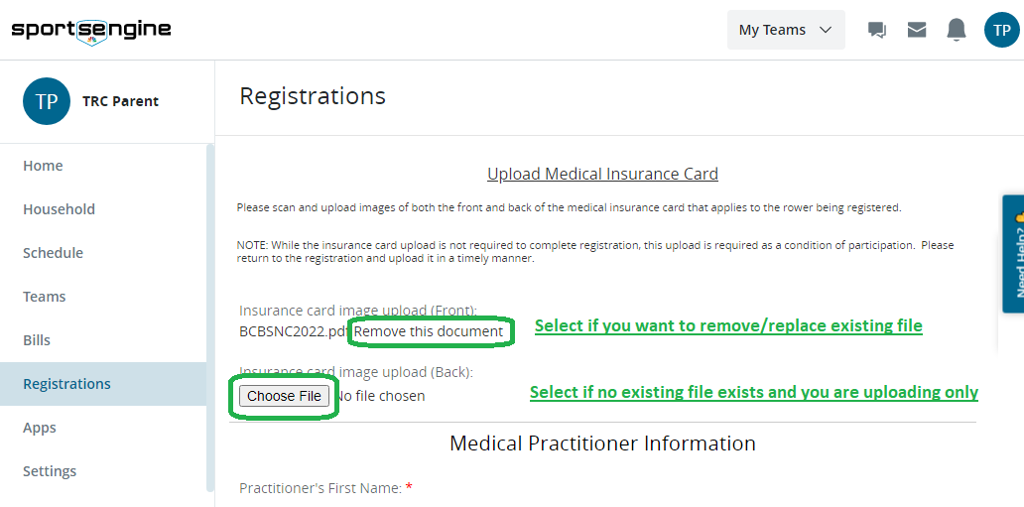
Task: Open the mail envelope icon
Action: 917,30
